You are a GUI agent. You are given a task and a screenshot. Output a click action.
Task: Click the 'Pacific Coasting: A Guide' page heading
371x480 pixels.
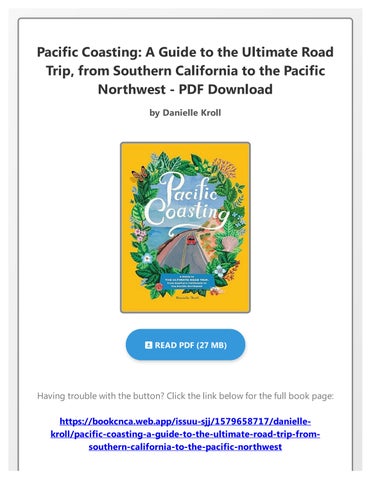[x=185, y=71]
